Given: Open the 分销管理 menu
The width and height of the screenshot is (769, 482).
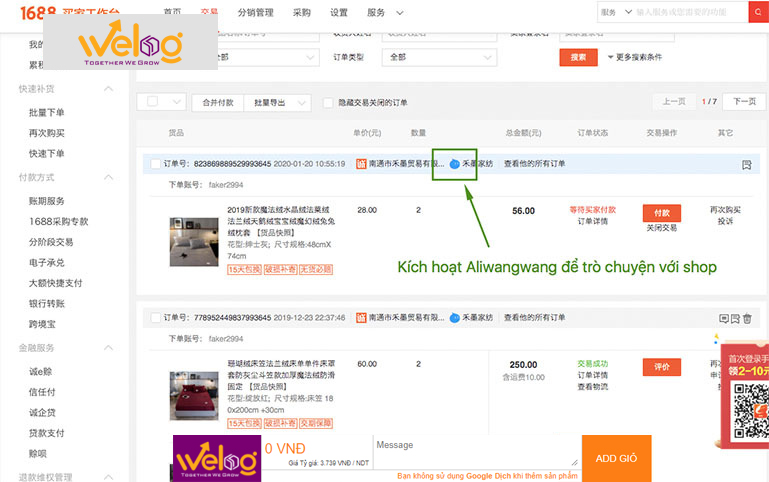Looking at the screenshot, I should coord(256,13).
